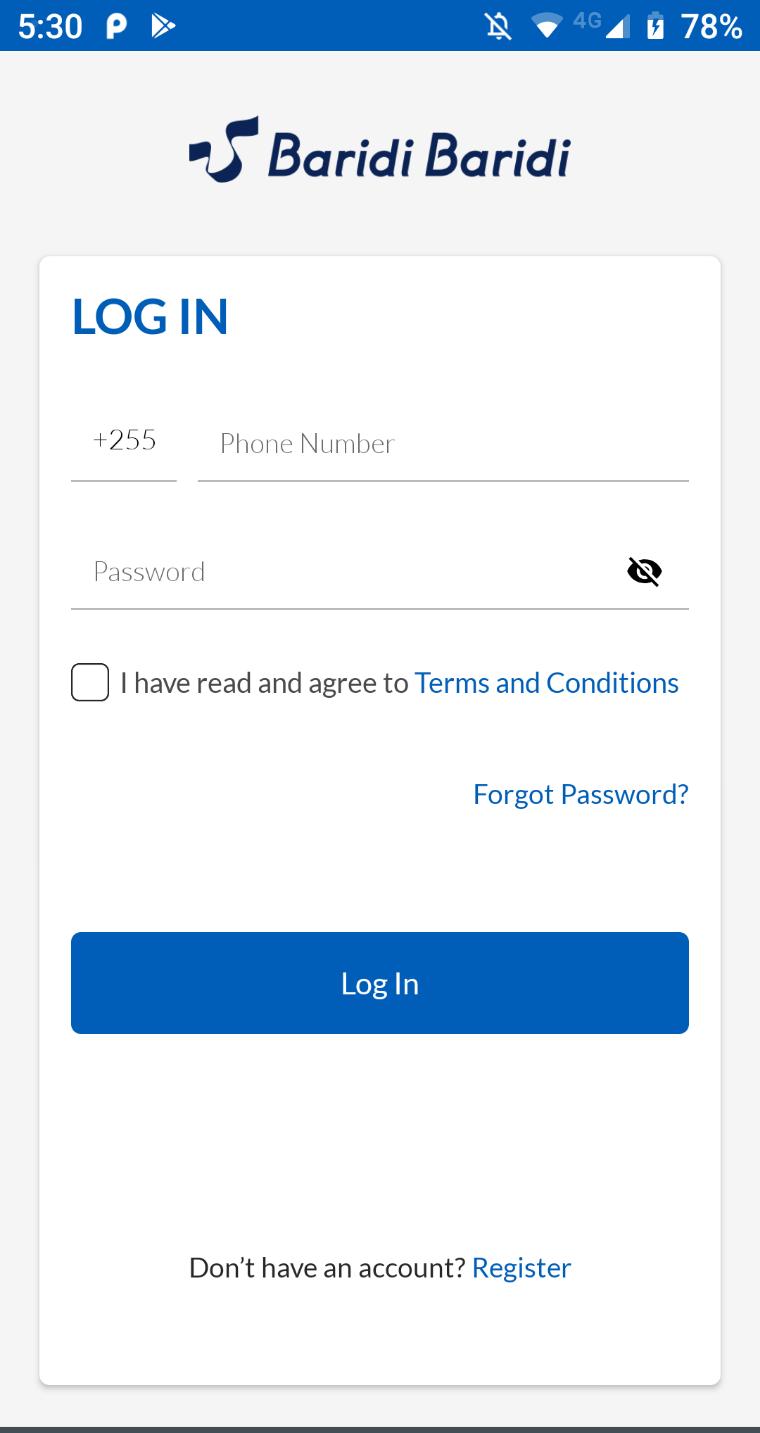Tap the Baridi Baridi brand name text

coord(419,155)
